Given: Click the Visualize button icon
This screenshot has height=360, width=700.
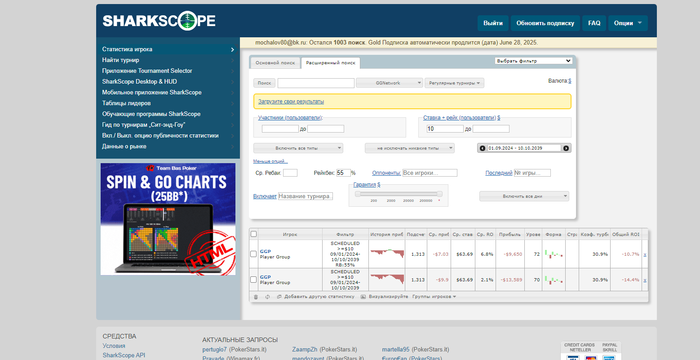Looking at the screenshot, I should pyautogui.click(x=363, y=297).
